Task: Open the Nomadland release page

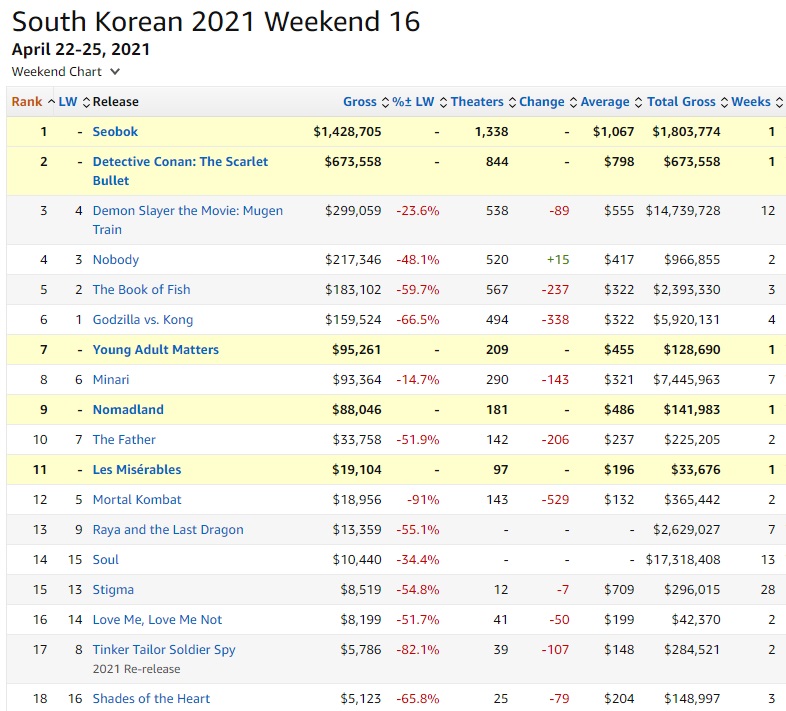Action: [128, 410]
